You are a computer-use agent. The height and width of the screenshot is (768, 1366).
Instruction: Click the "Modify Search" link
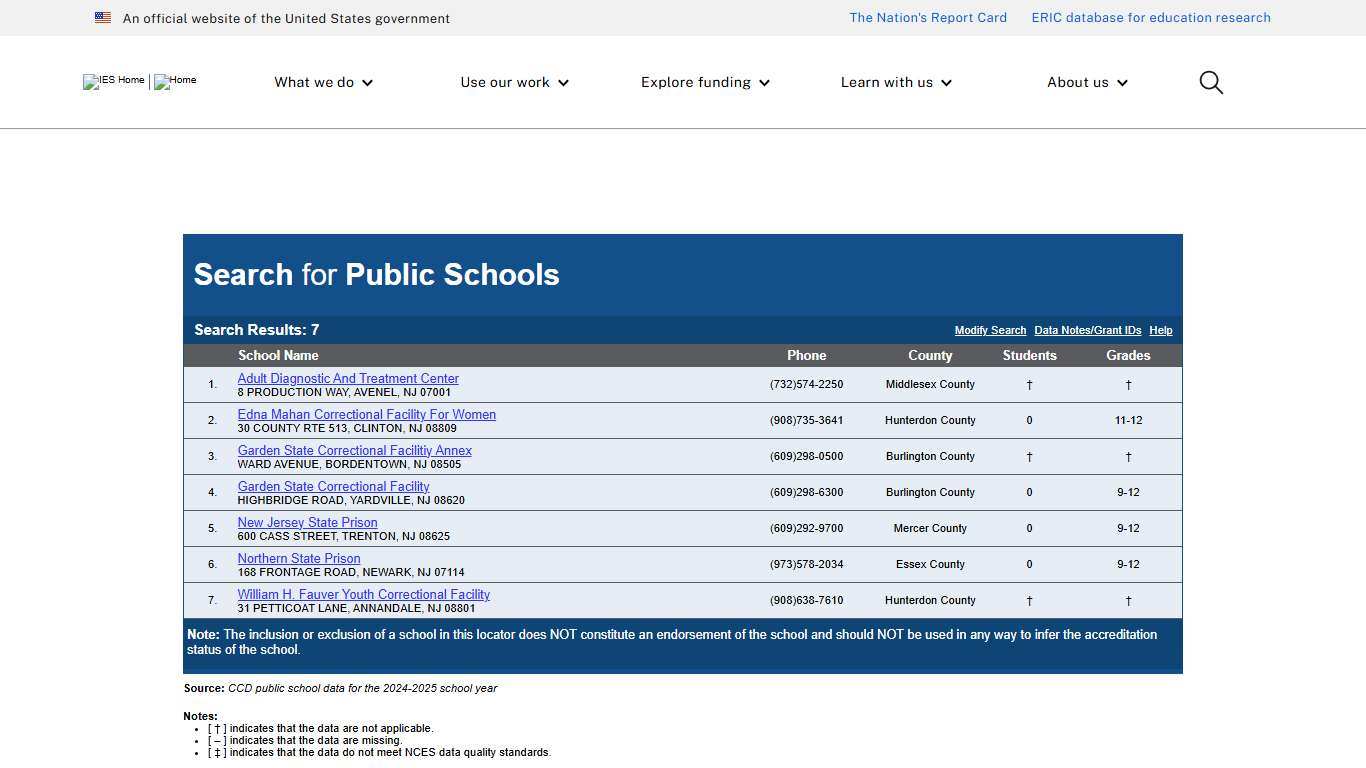tap(990, 330)
